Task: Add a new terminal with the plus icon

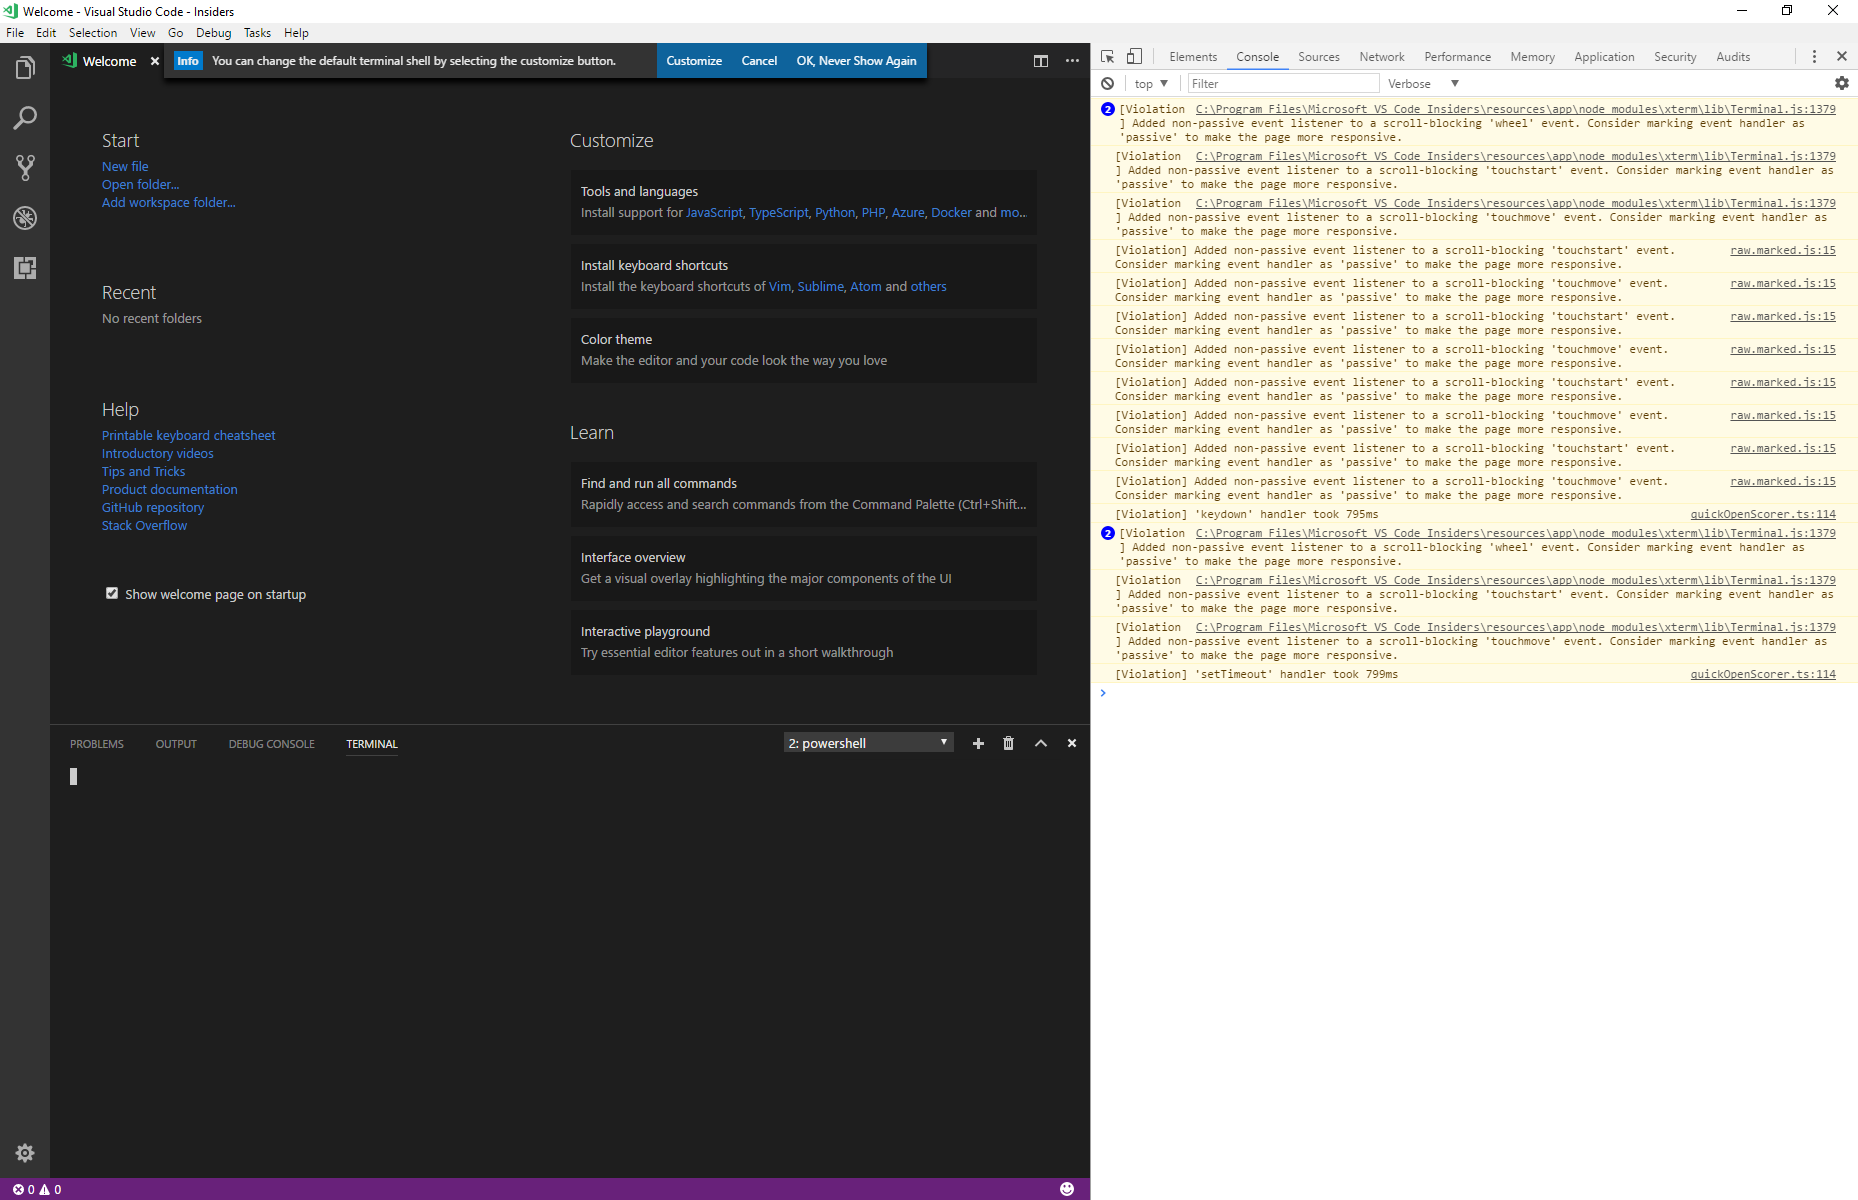Action: click(978, 743)
